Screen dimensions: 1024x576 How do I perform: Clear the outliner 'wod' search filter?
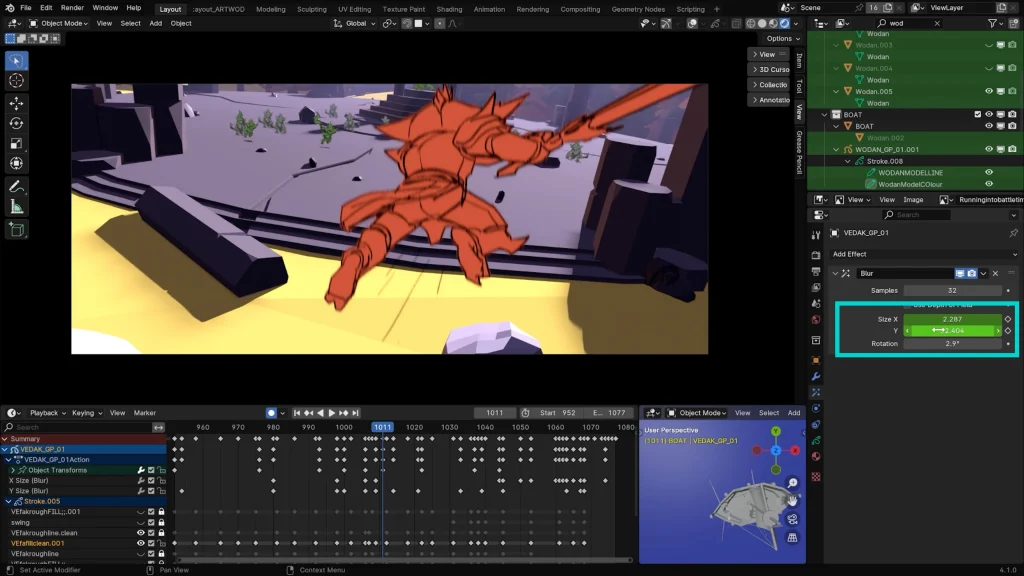pos(937,23)
